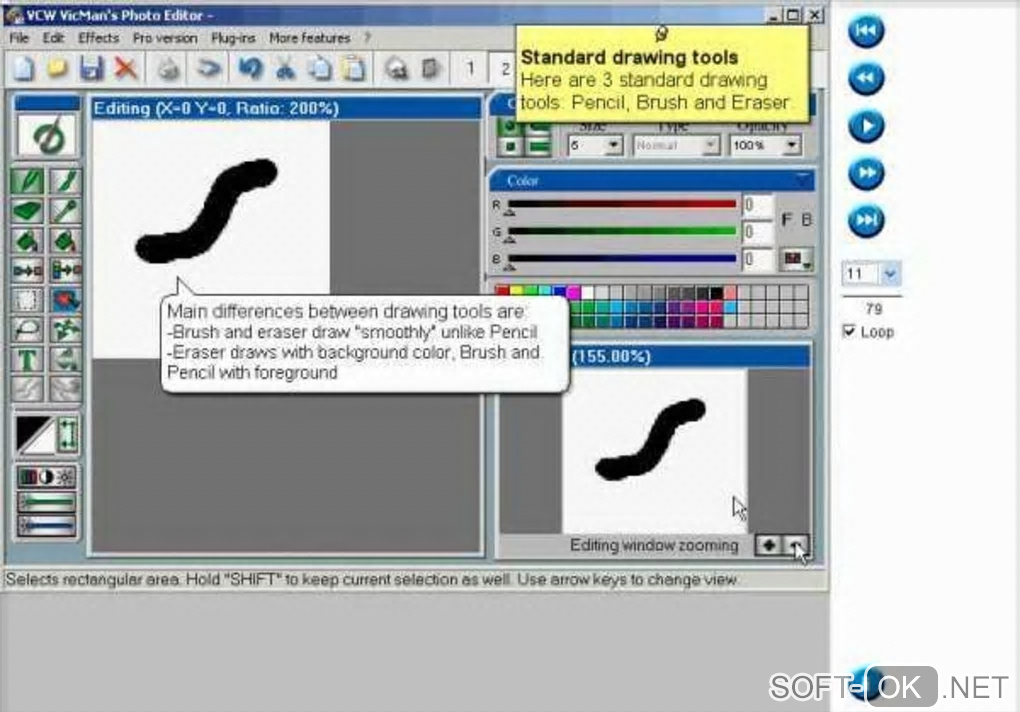Open the frame number dropdown showing 11

tap(889, 274)
